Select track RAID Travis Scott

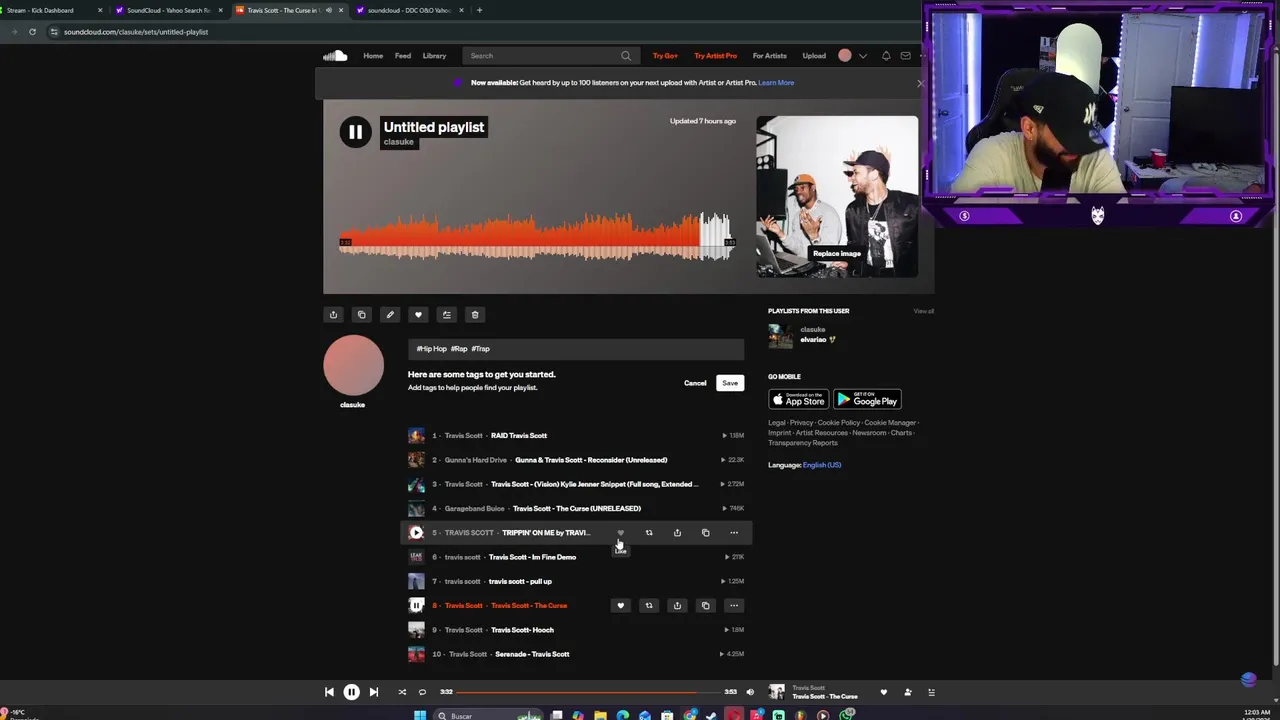pos(519,436)
